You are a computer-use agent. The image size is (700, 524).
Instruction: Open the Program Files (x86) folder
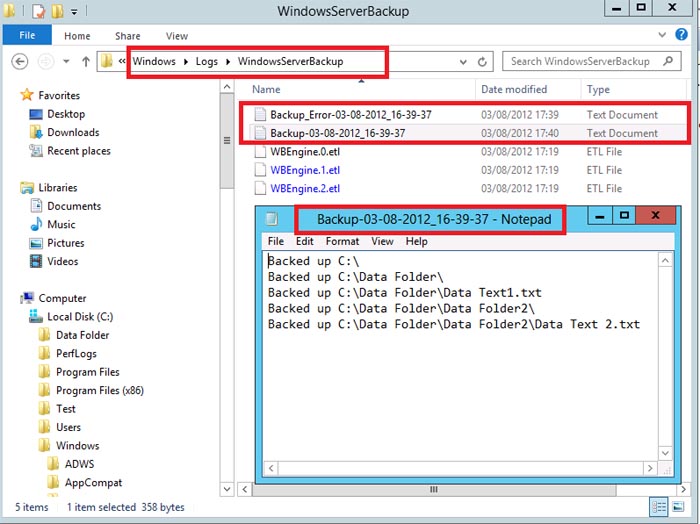tap(100, 390)
